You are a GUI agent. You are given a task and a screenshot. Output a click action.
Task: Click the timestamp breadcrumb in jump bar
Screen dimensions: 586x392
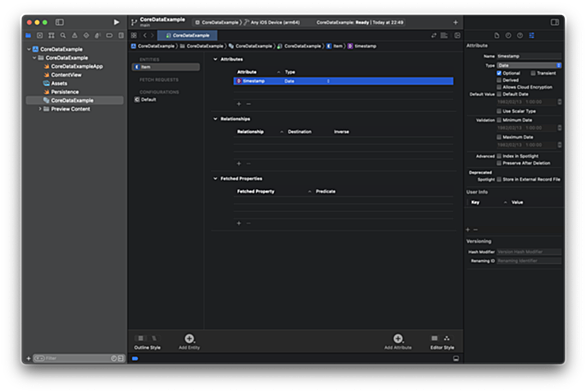[362, 46]
